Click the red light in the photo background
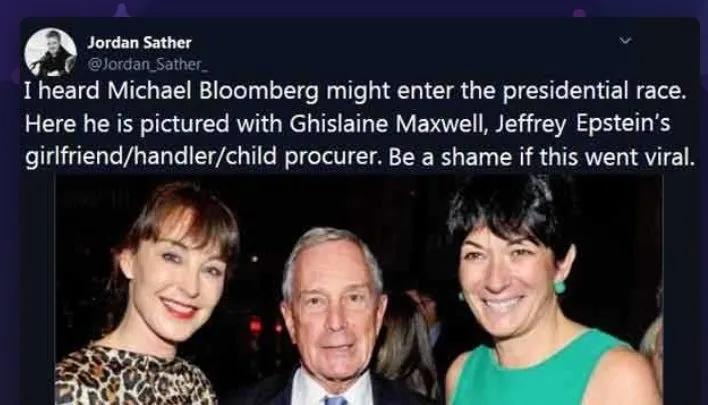This screenshot has width=708, height=405. click(256, 325)
